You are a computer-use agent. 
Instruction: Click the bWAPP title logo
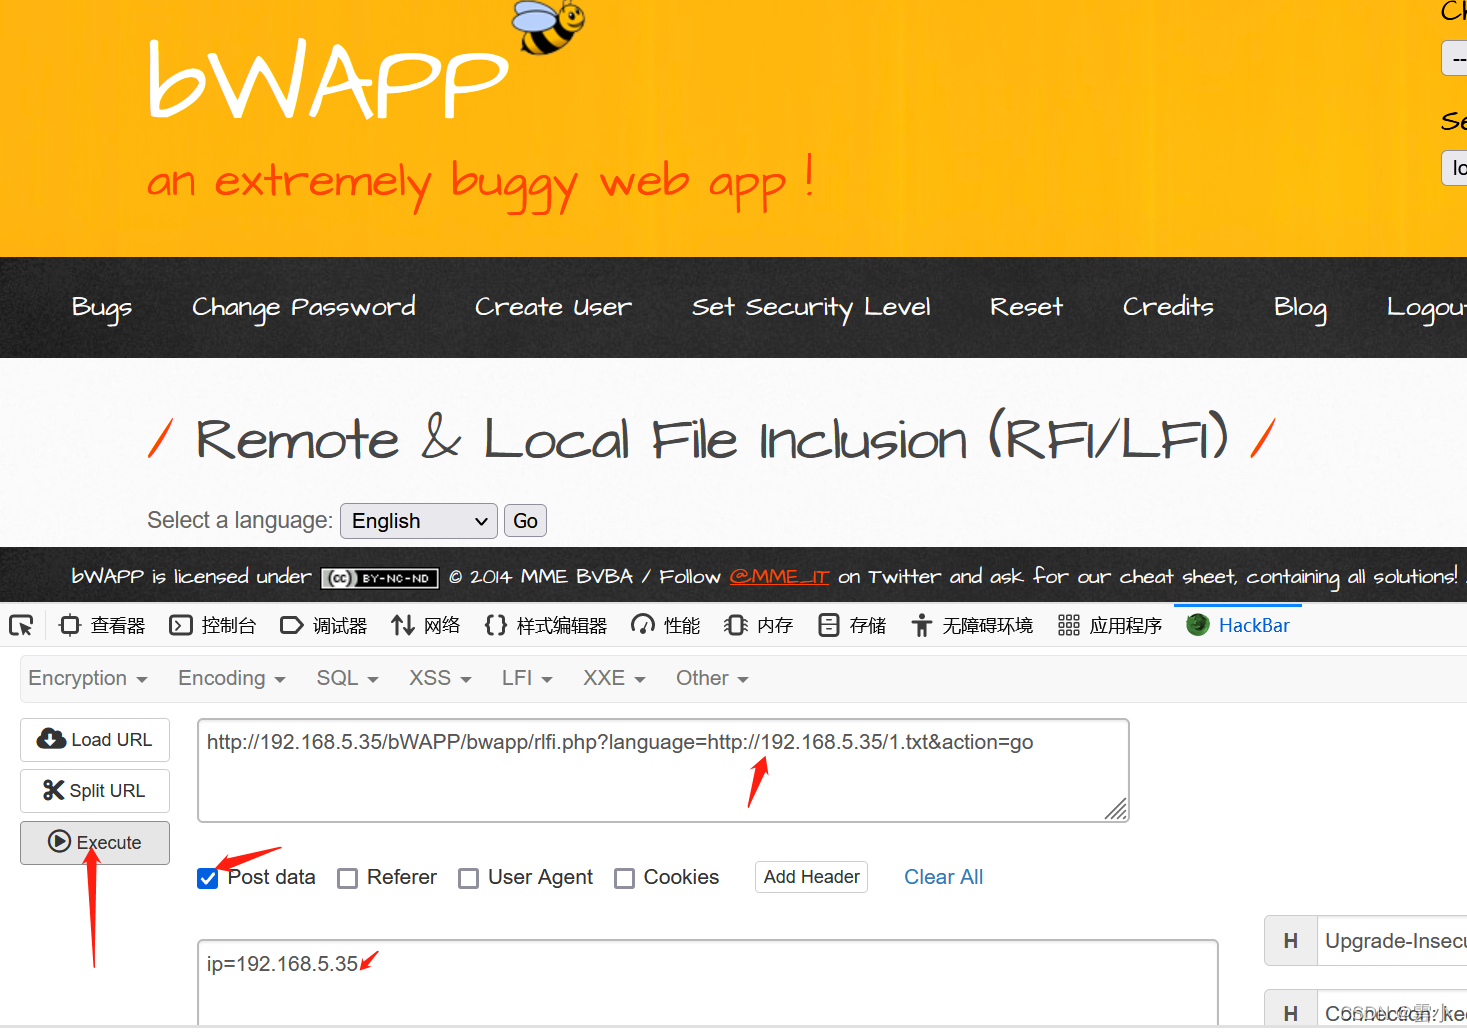point(328,80)
